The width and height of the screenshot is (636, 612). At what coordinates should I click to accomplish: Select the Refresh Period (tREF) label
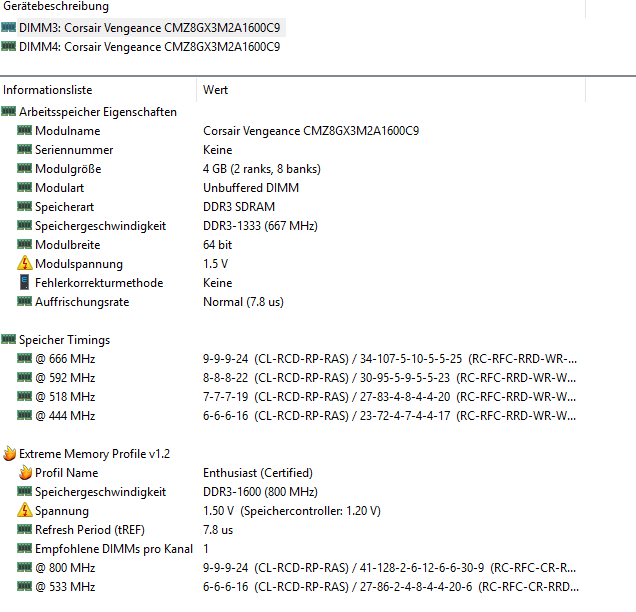90,530
